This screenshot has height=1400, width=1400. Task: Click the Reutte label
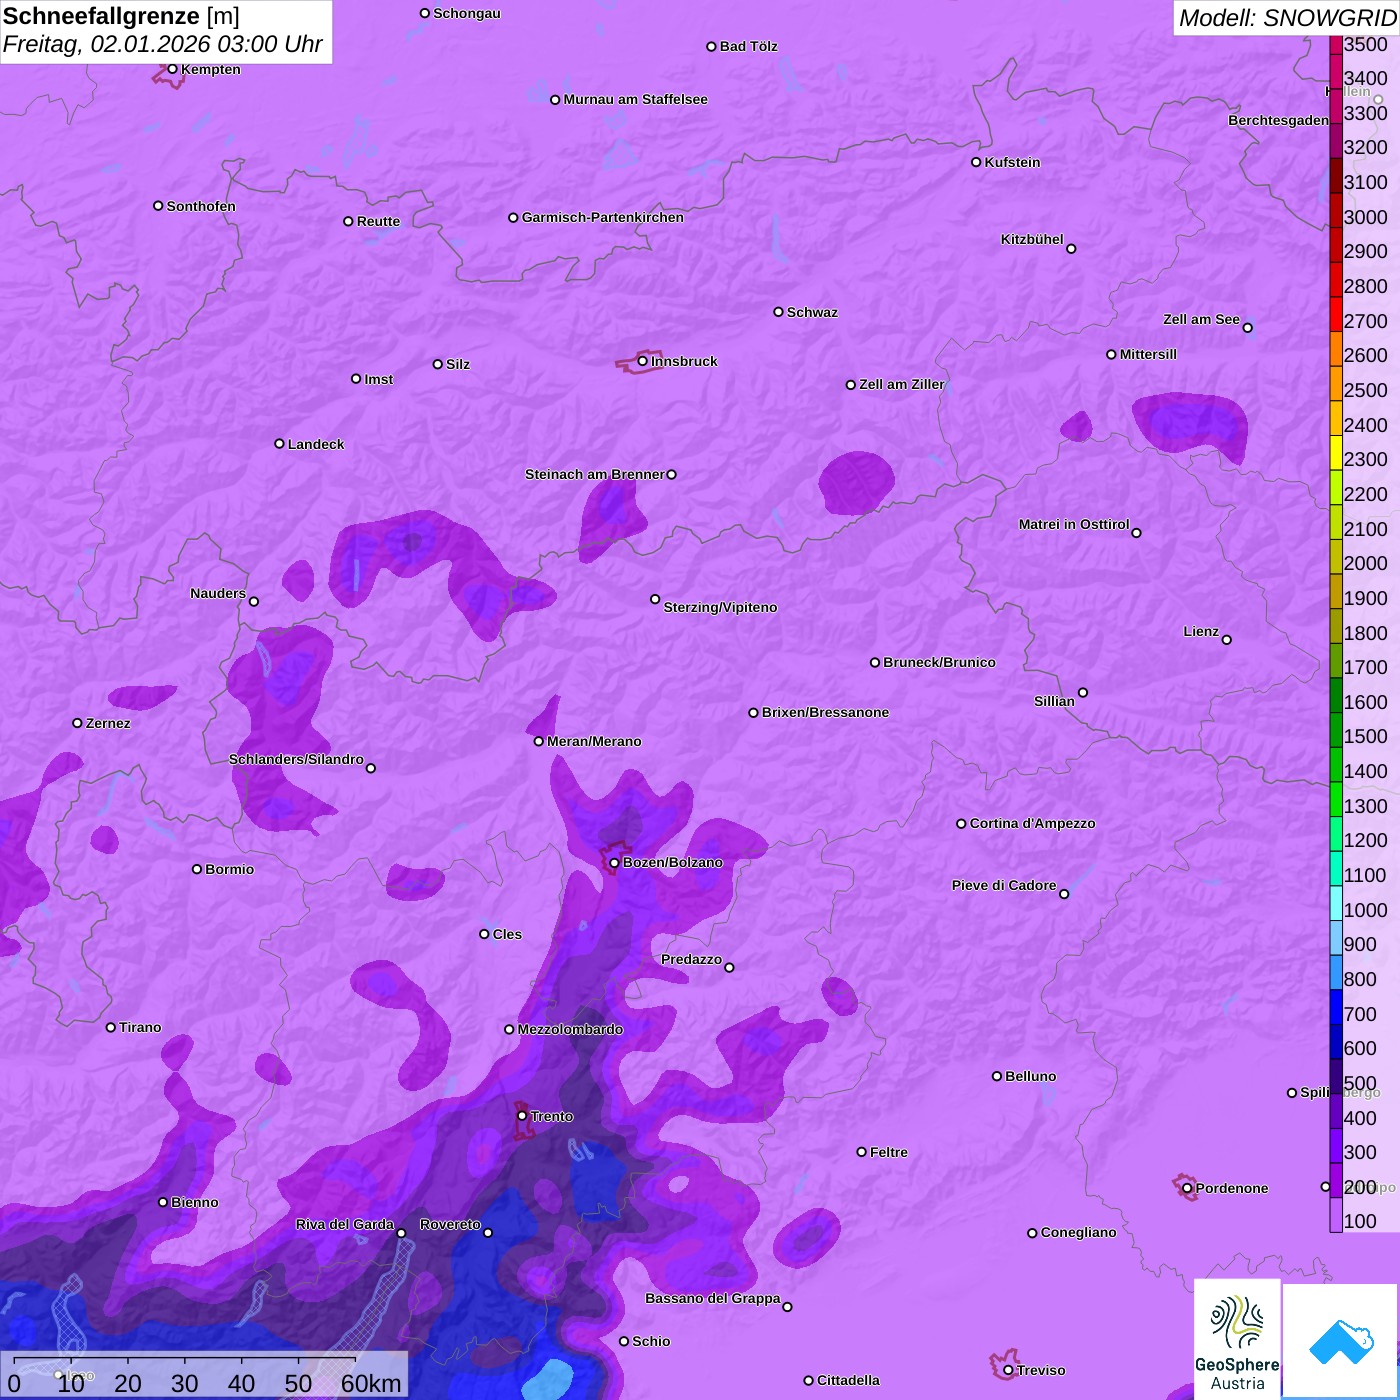378,221
